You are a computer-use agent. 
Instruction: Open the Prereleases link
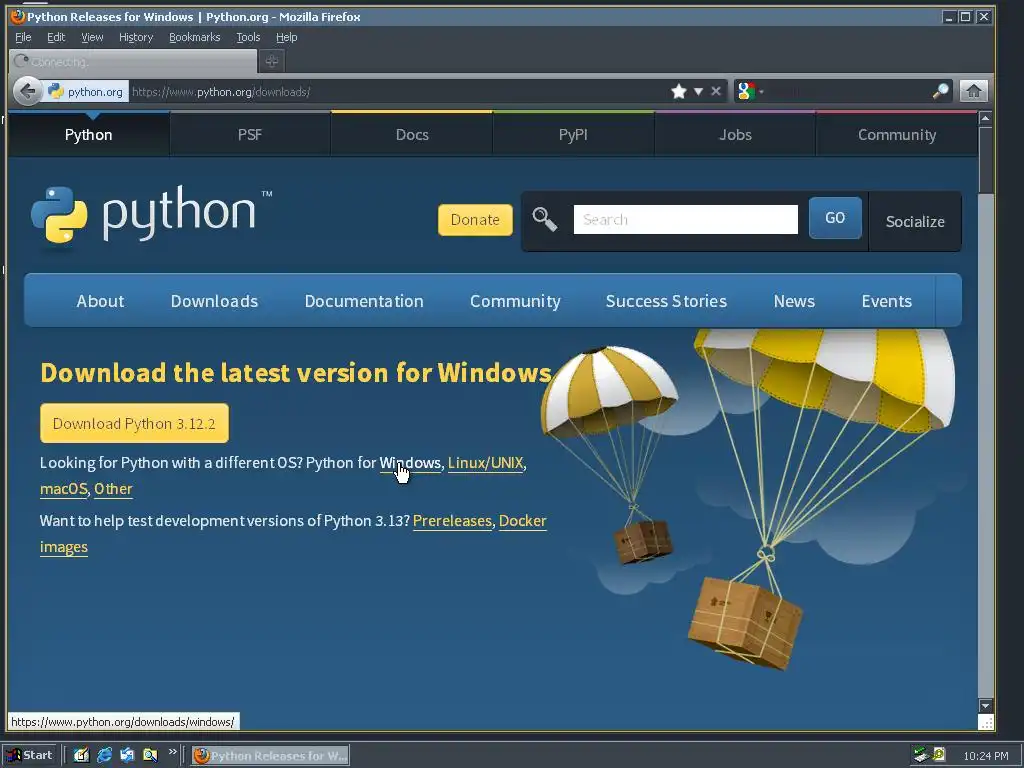click(x=453, y=521)
